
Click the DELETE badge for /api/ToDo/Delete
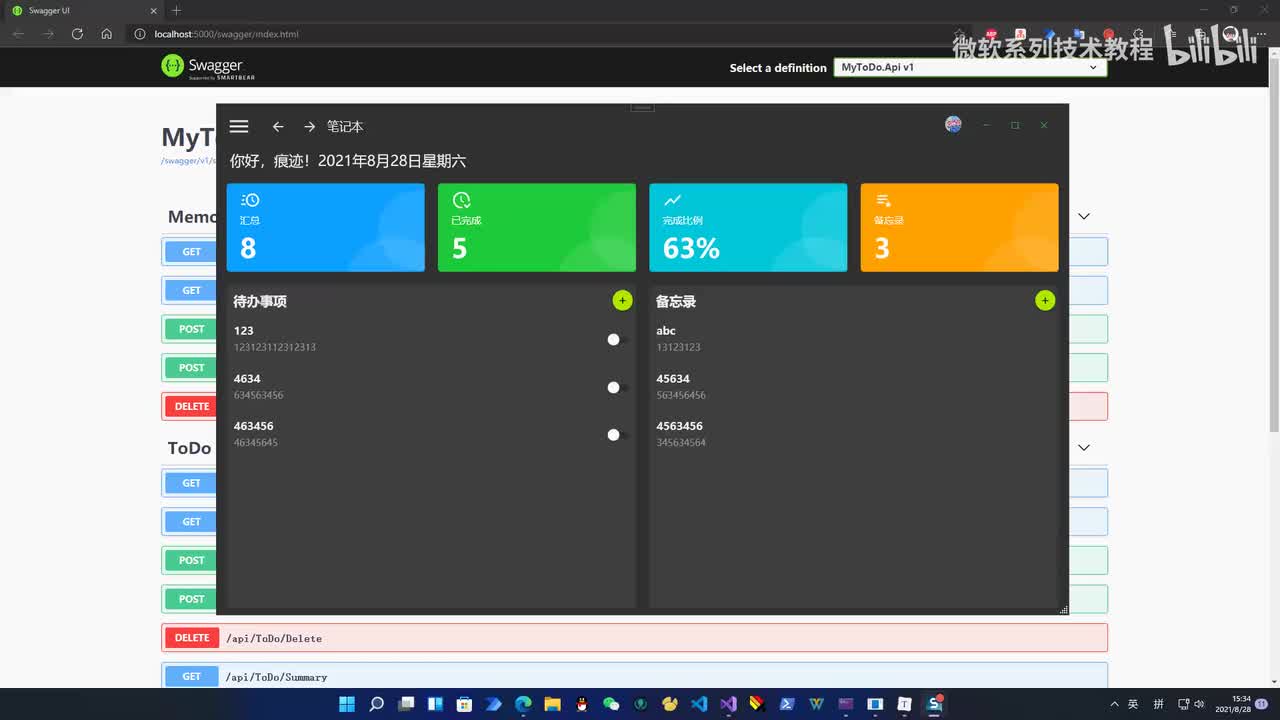192,638
